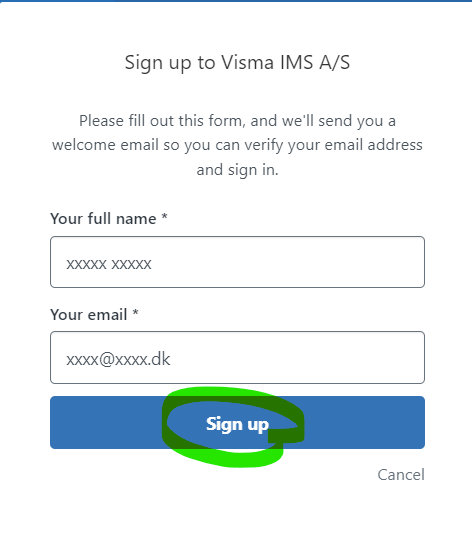The height and width of the screenshot is (553, 472).
Task: Click the white 'Sign up' text on button
Action: point(237,424)
